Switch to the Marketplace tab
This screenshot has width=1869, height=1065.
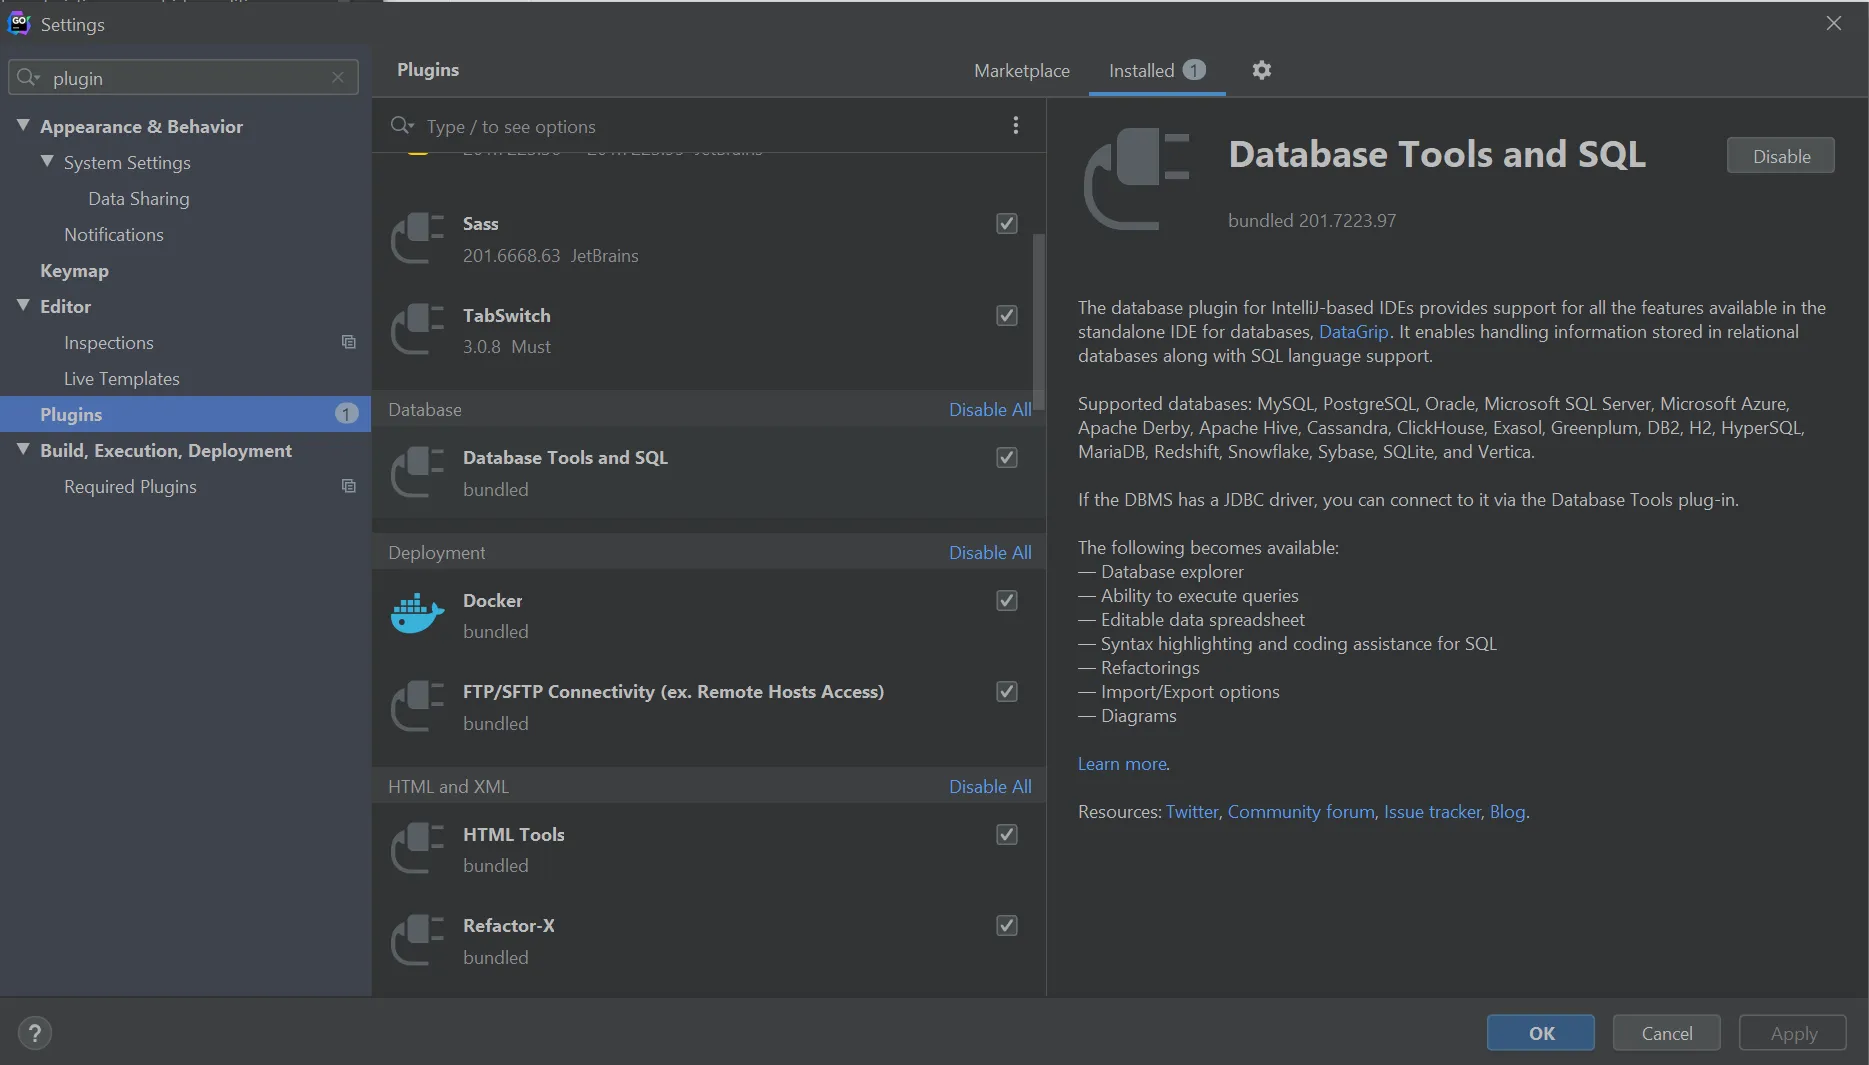click(1021, 70)
